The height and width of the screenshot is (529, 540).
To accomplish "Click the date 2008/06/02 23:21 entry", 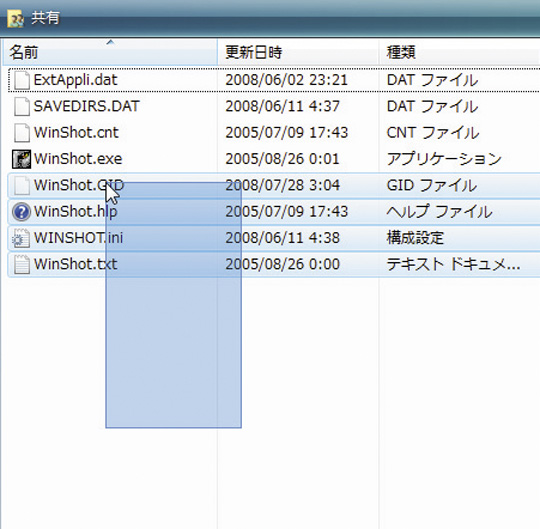I will point(287,80).
